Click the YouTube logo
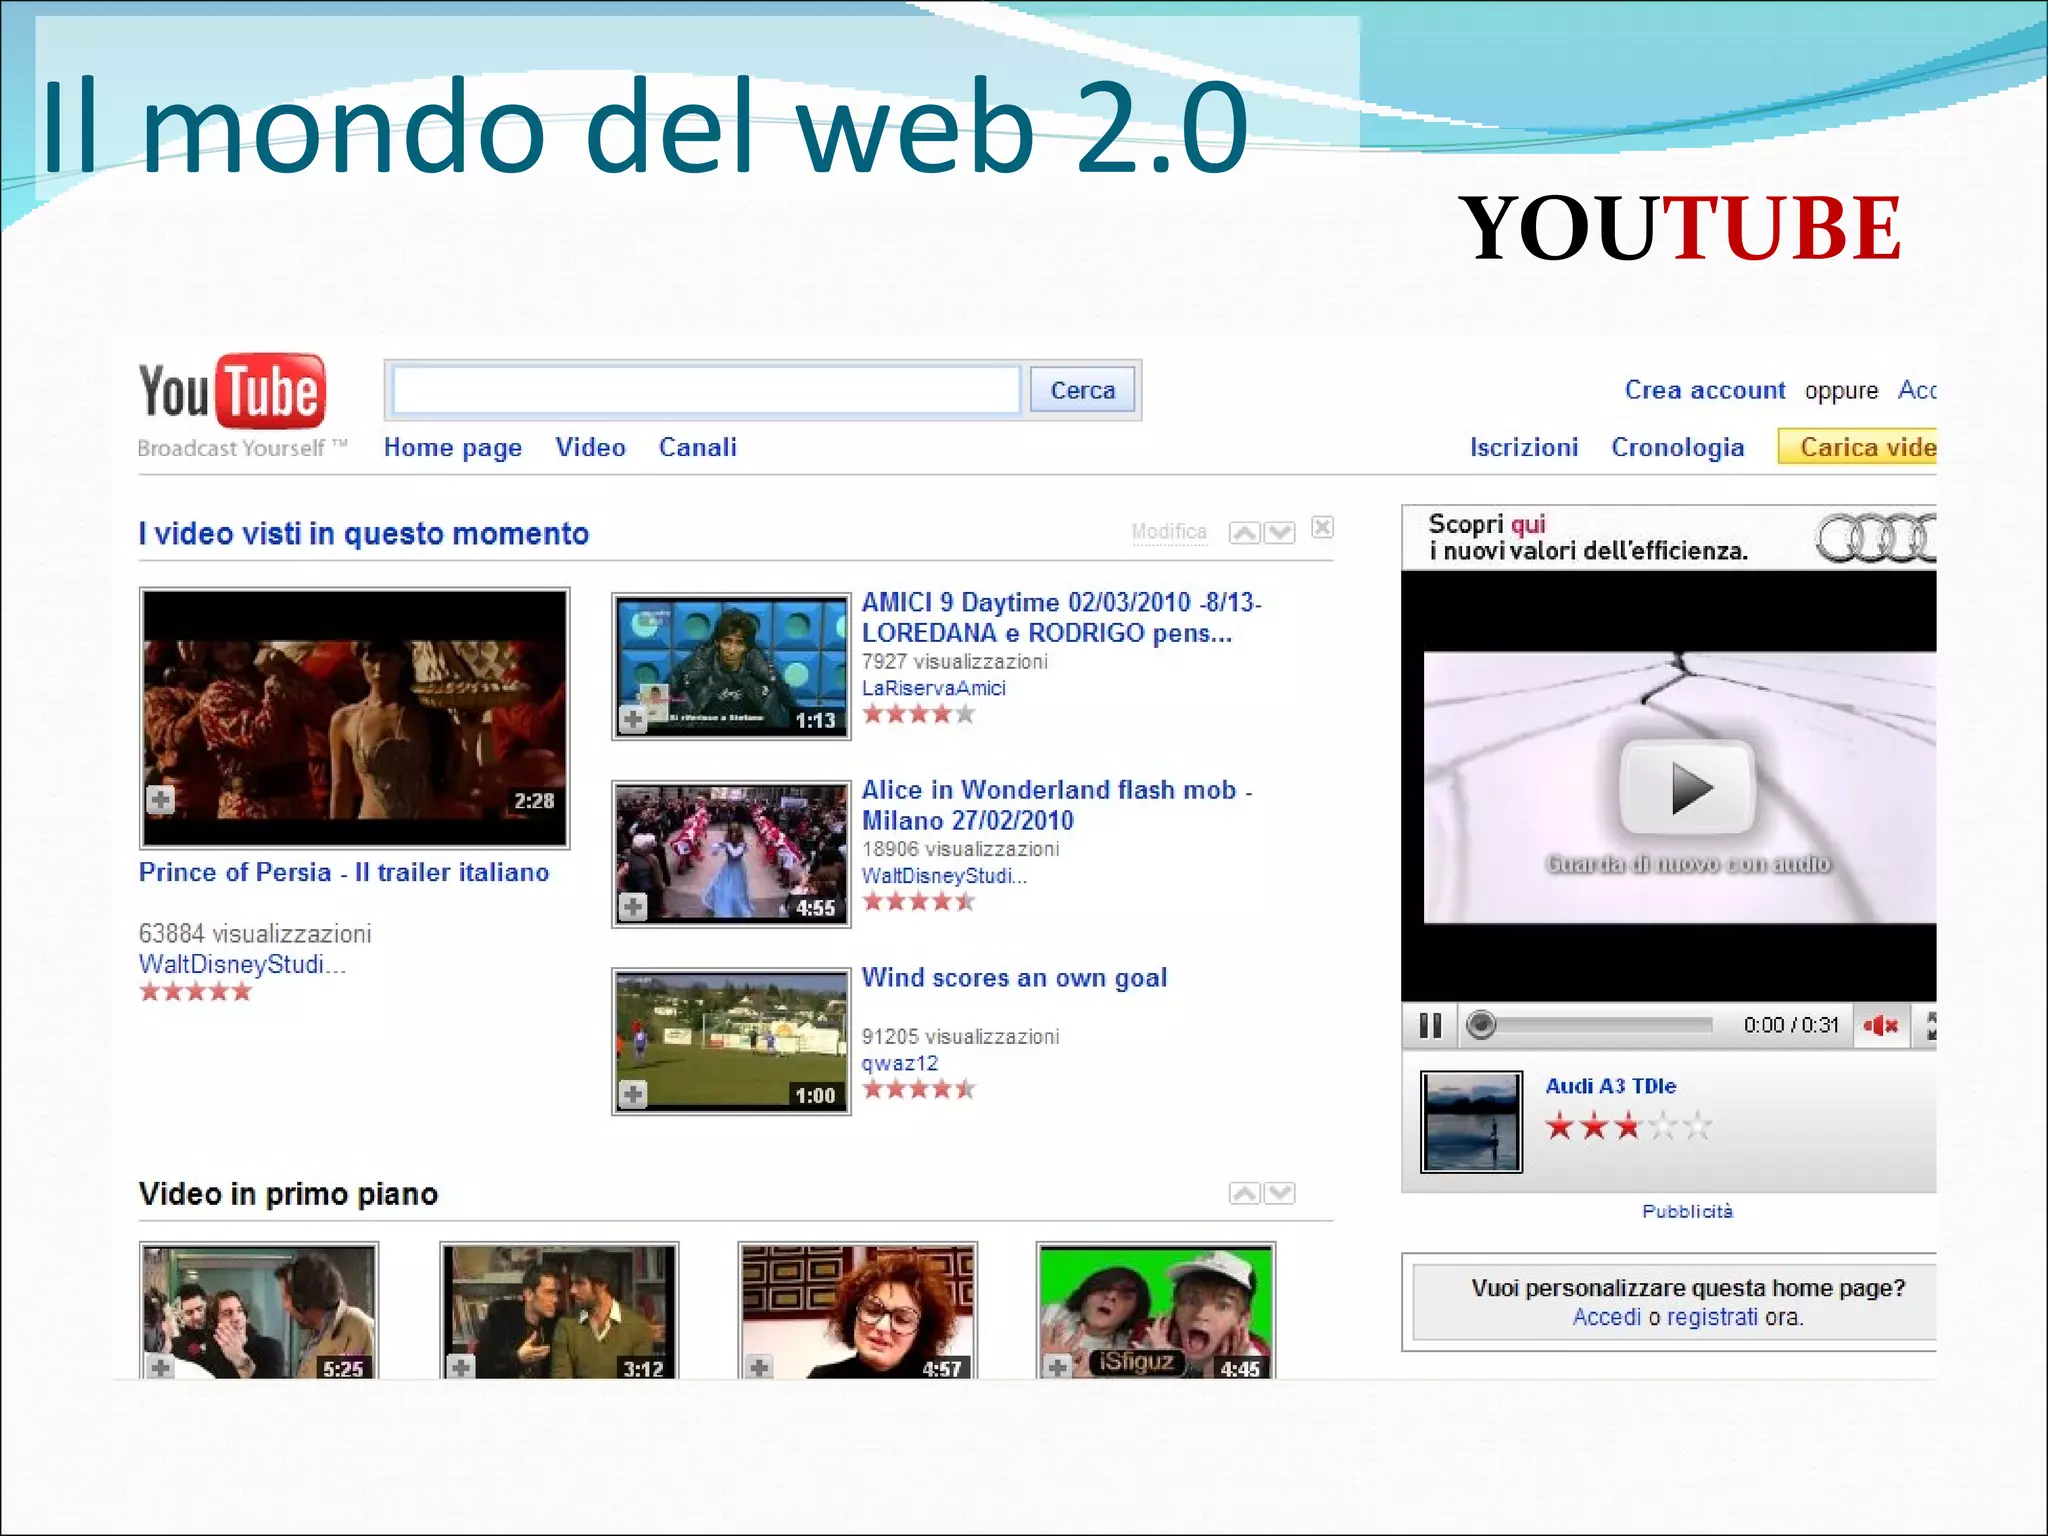 pos(232,391)
